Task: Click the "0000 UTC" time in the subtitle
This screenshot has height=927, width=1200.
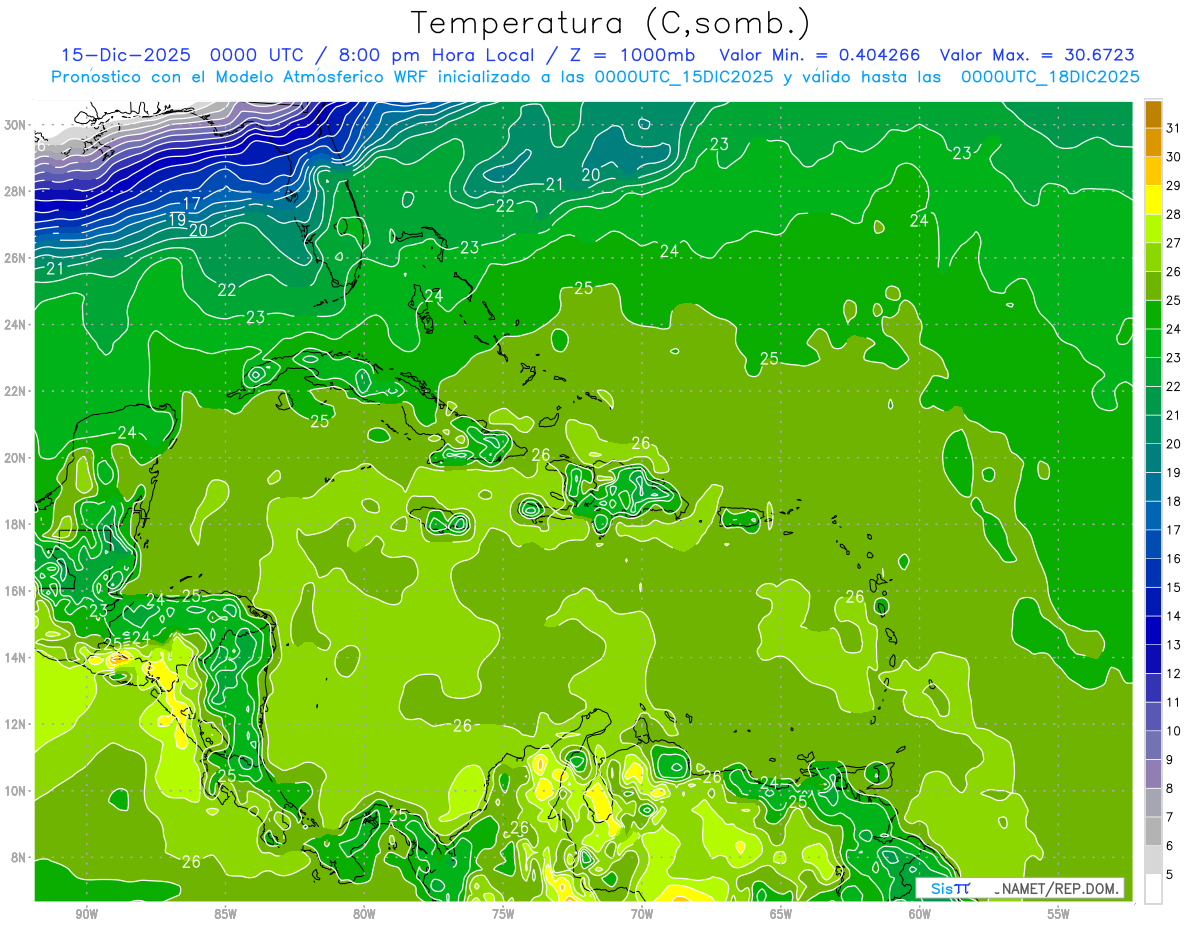Action: click(255, 55)
